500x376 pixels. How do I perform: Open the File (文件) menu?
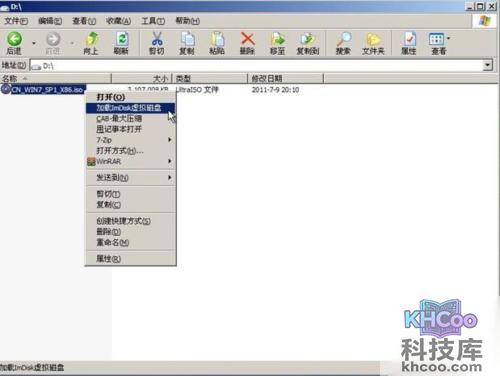(16, 21)
